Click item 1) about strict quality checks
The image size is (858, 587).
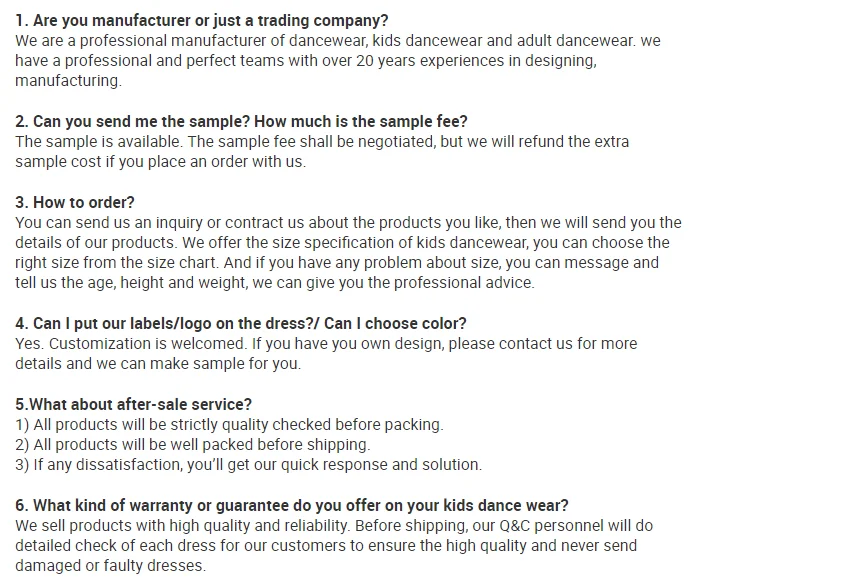tap(229, 425)
